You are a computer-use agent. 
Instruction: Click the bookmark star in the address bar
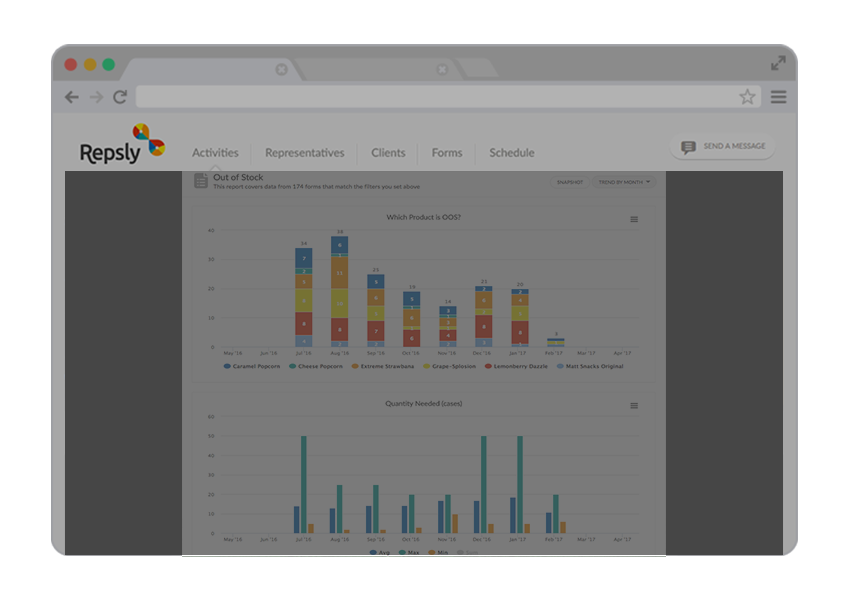coord(747,97)
